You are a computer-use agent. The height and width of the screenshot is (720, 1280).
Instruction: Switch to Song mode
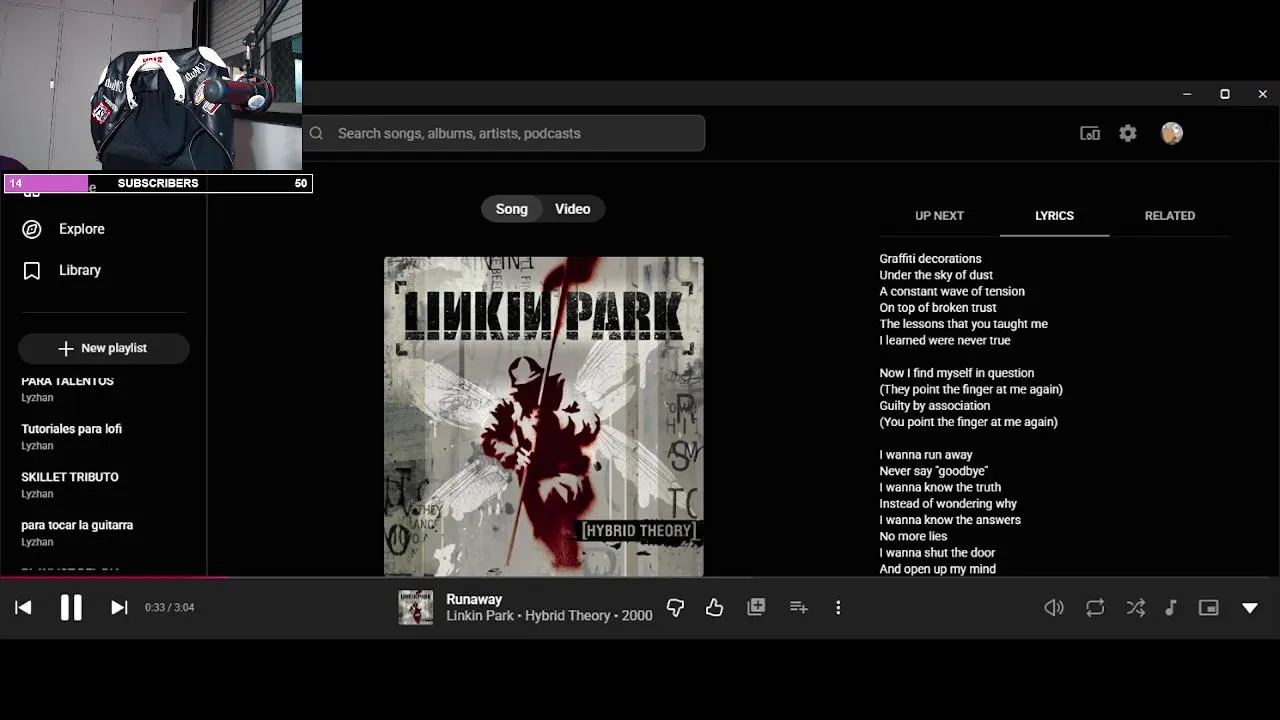(x=511, y=209)
